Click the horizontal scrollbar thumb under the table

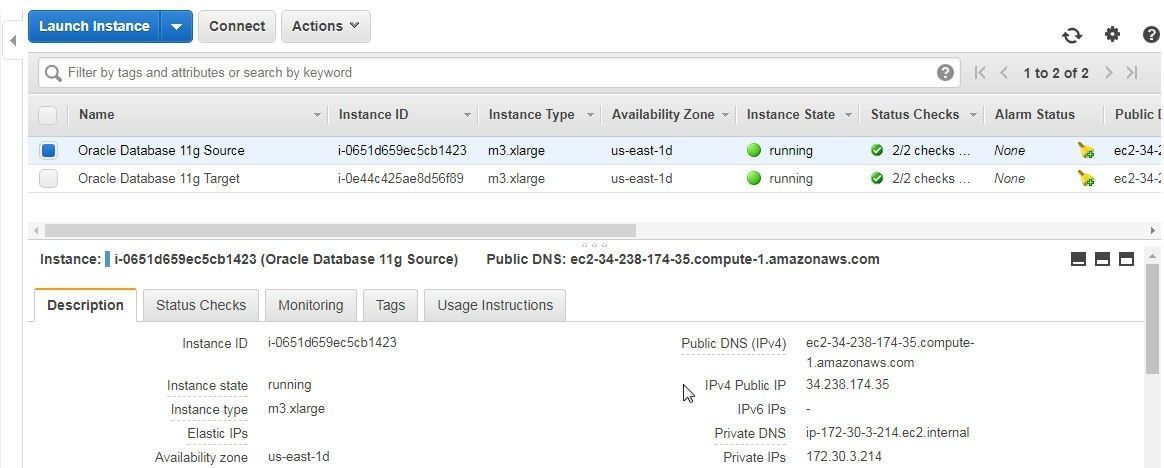coord(340,231)
